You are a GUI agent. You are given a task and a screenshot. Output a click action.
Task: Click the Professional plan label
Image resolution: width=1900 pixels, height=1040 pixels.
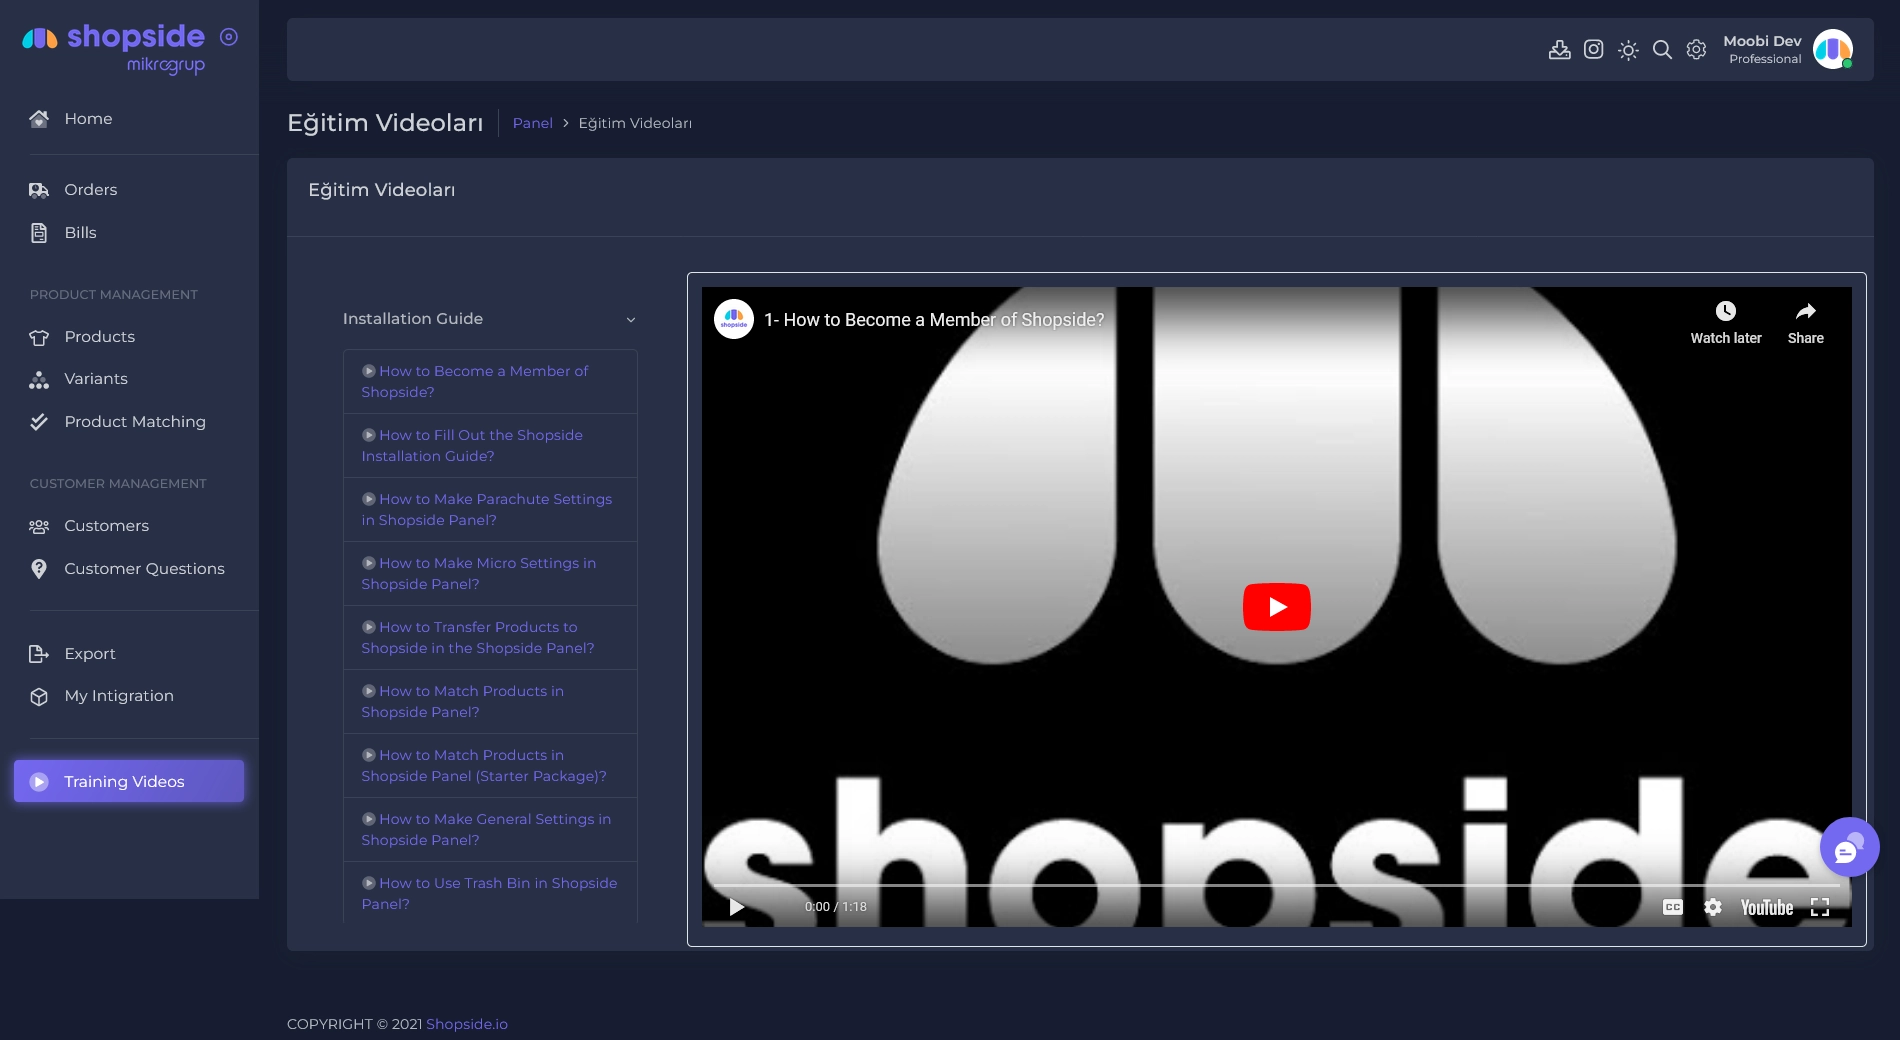(x=1765, y=59)
